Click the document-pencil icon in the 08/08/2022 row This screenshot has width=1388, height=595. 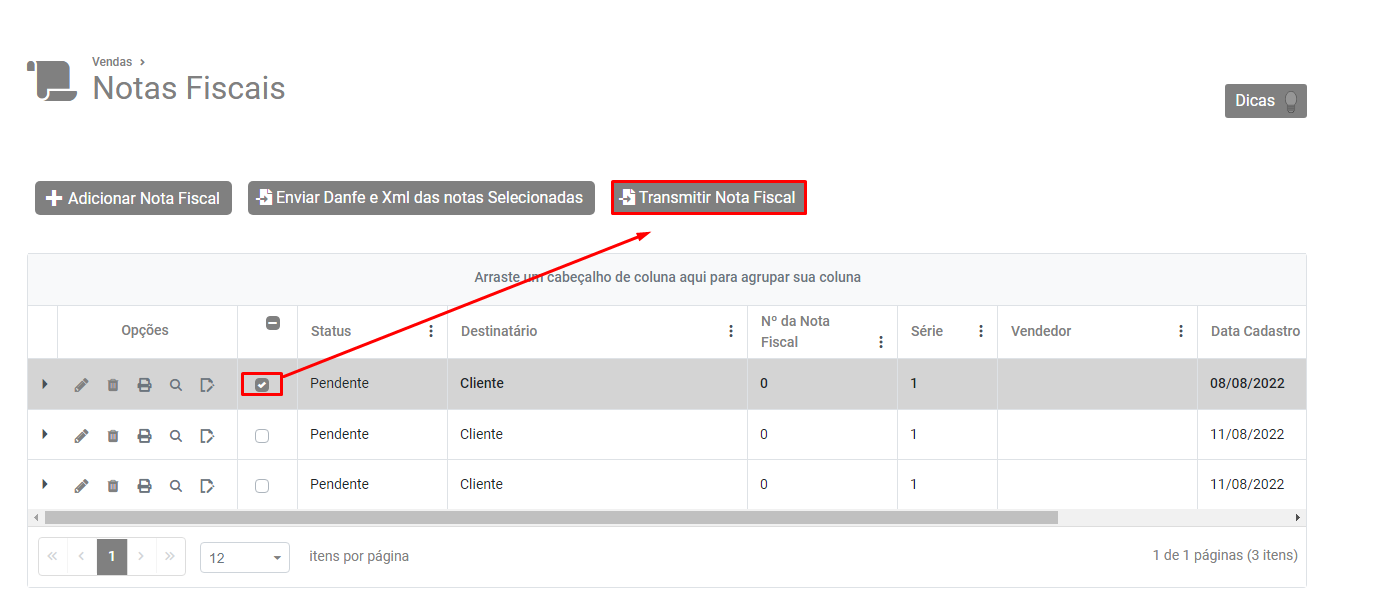click(207, 385)
